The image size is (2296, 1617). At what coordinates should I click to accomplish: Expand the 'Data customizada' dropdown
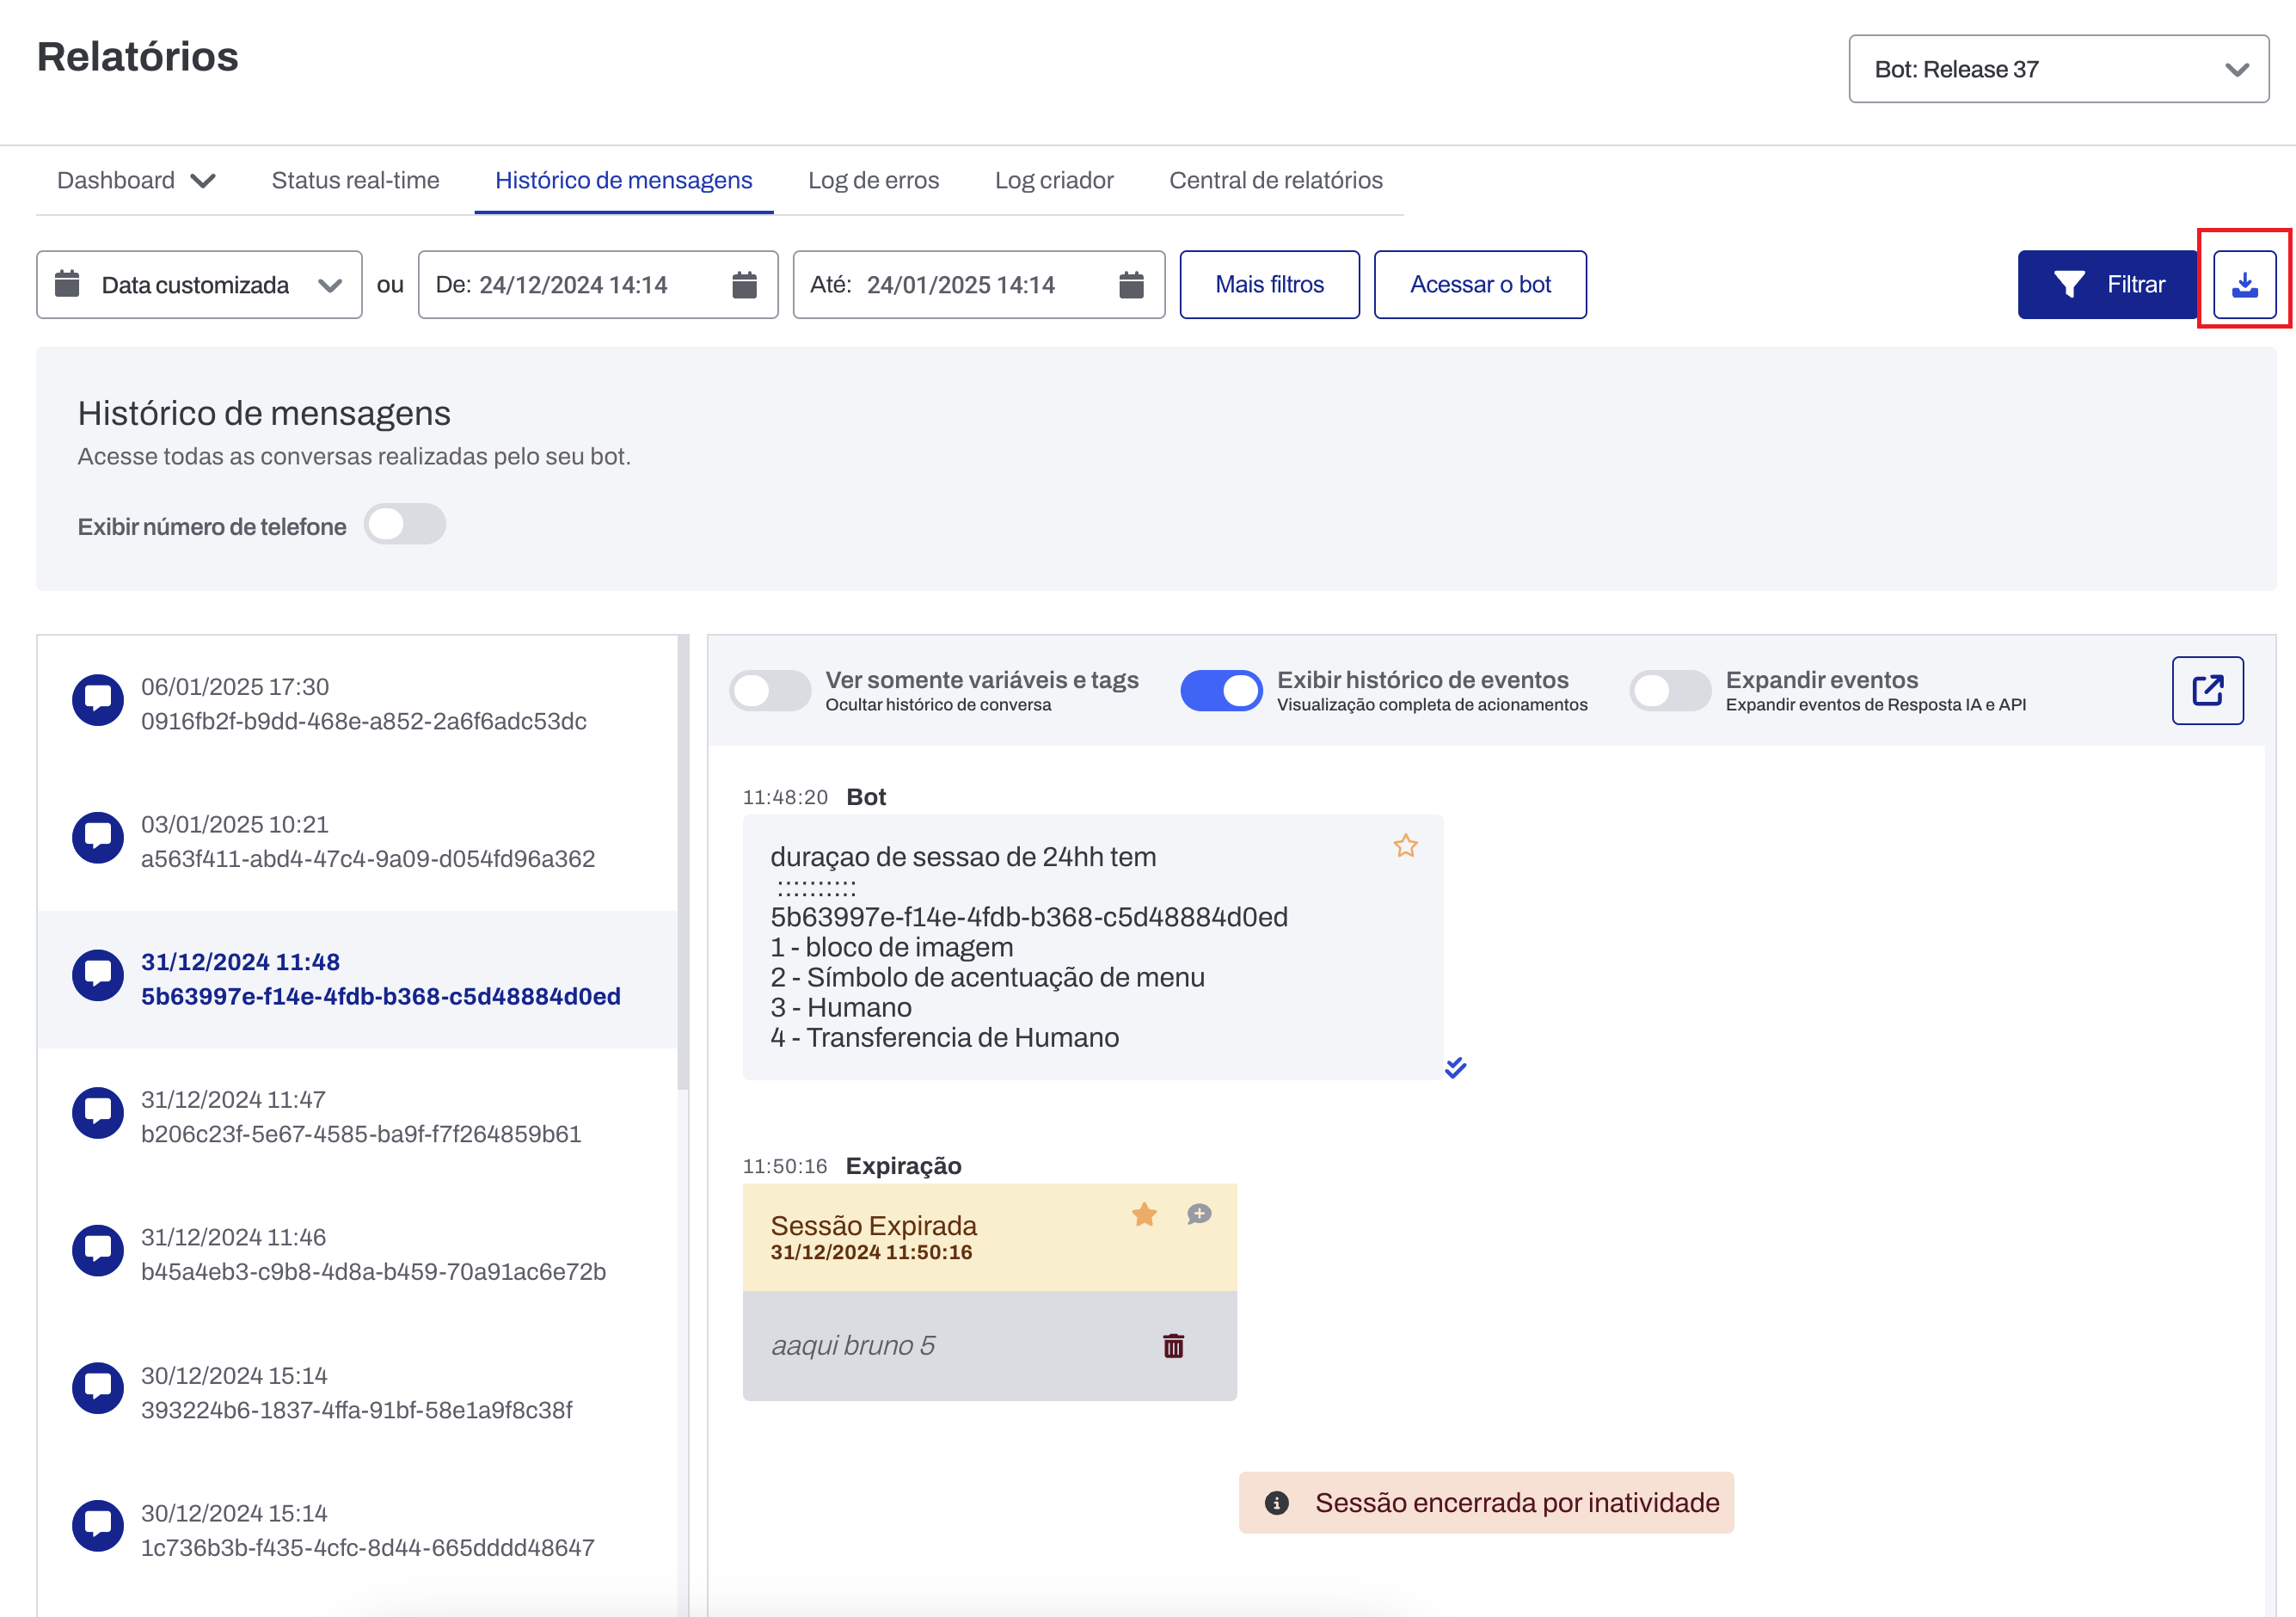coord(199,285)
